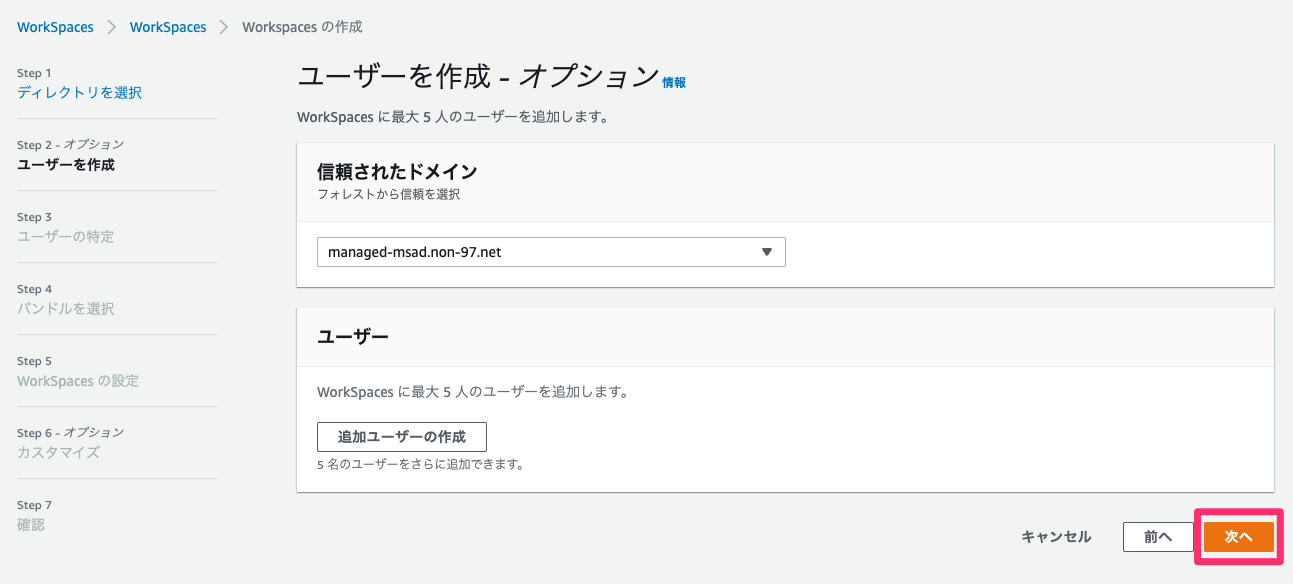This screenshot has height=584, width=1293.
Task: Click the Workspaces の作成 breadcrumb entry
Action: (301, 27)
